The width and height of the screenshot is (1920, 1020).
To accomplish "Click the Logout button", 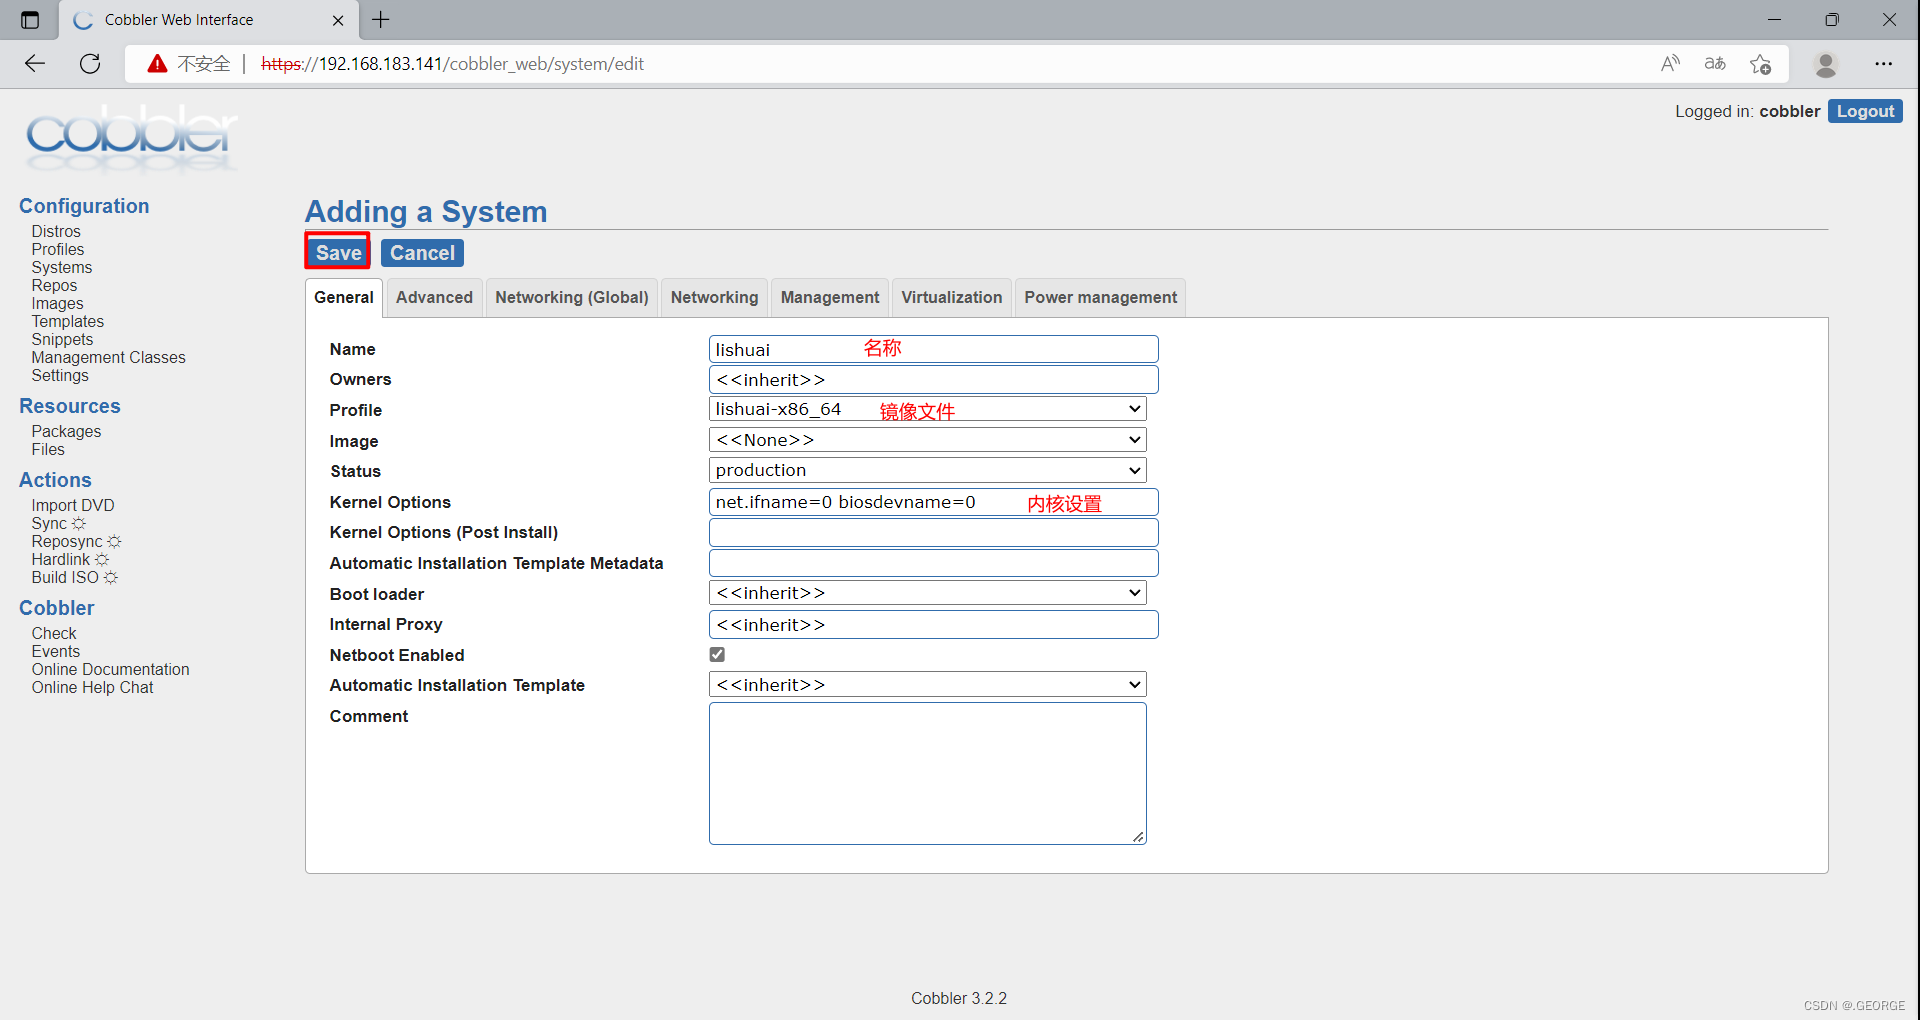I will click(1865, 111).
